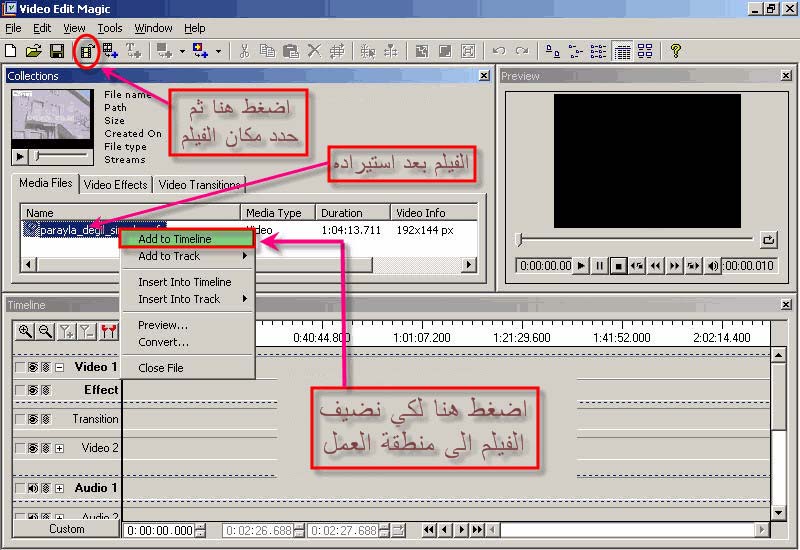The width and height of the screenshot is (800, 550).
Task: Choose Preview... in context menu
Action: pyautogui.click(x=187, y=325)
